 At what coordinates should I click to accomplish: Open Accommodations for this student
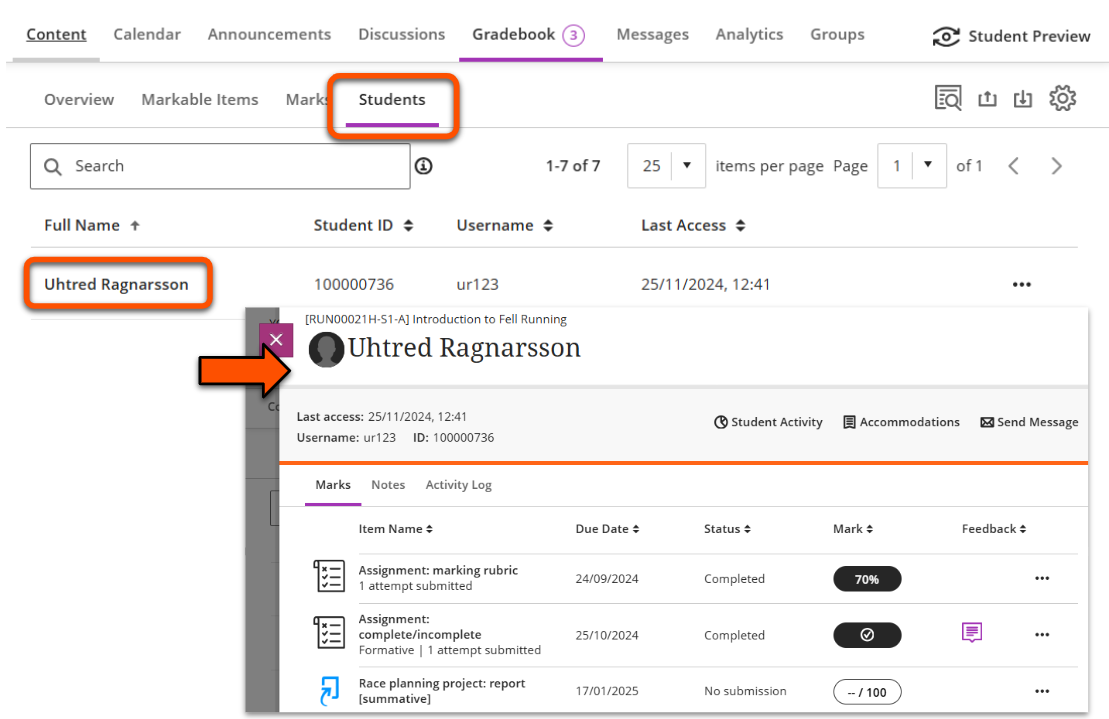tap(901, 422)
